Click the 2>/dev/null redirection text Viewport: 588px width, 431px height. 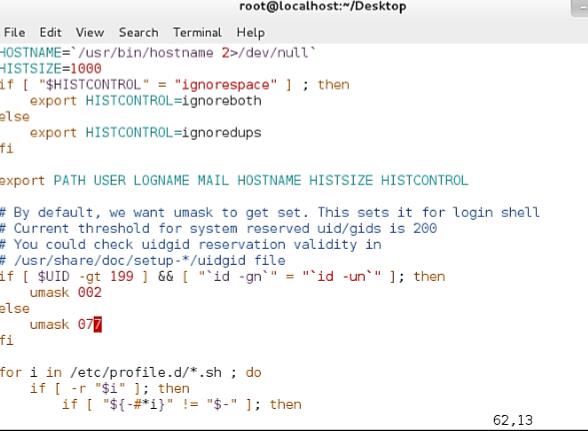coord(265,53)
